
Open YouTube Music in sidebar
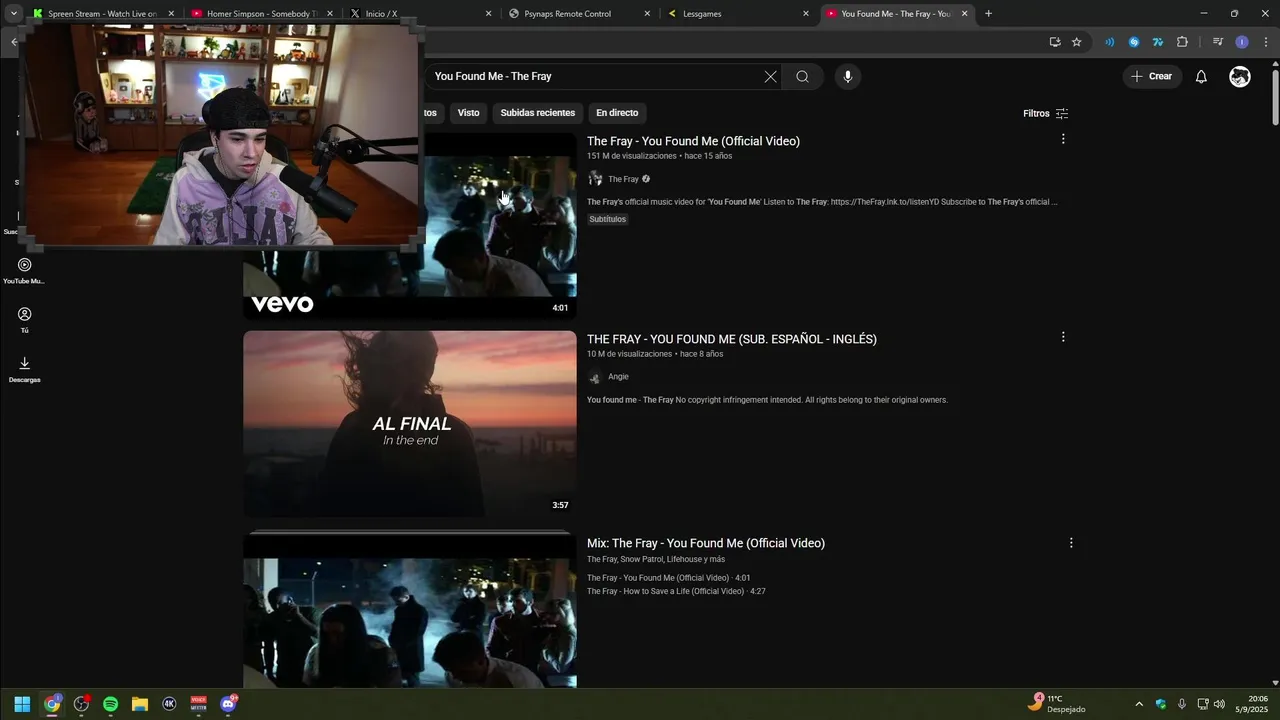pos(24,270)
